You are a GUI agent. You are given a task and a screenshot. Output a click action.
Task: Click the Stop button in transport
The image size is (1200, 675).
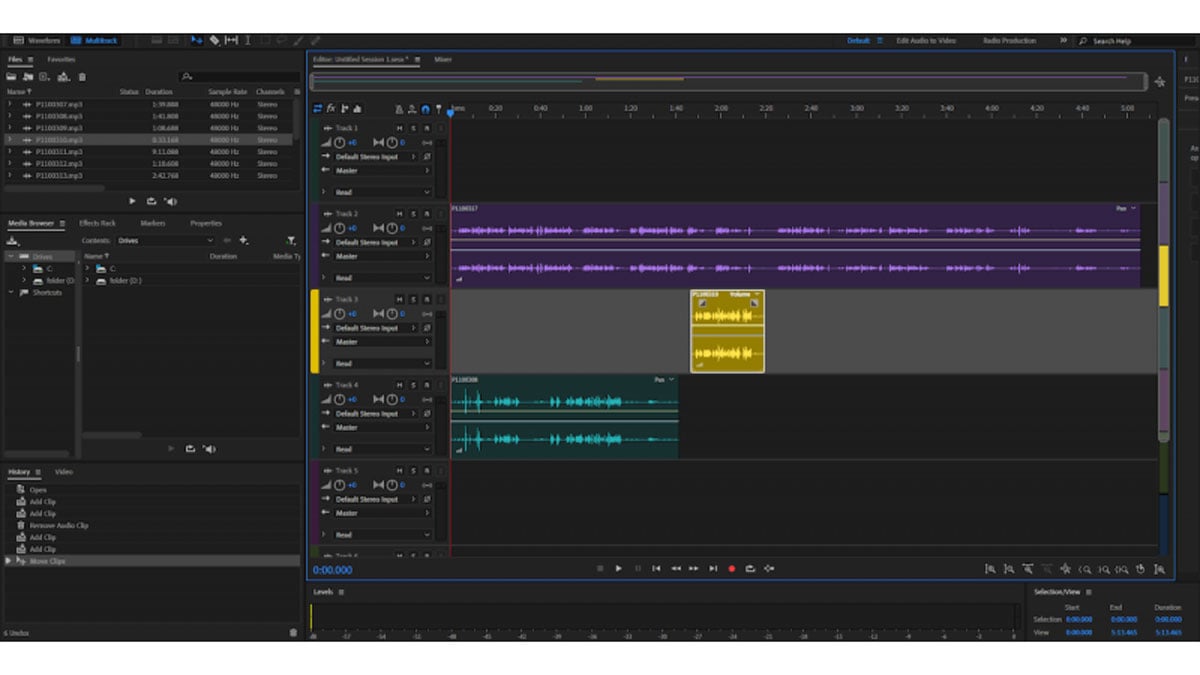coord(600,568)
